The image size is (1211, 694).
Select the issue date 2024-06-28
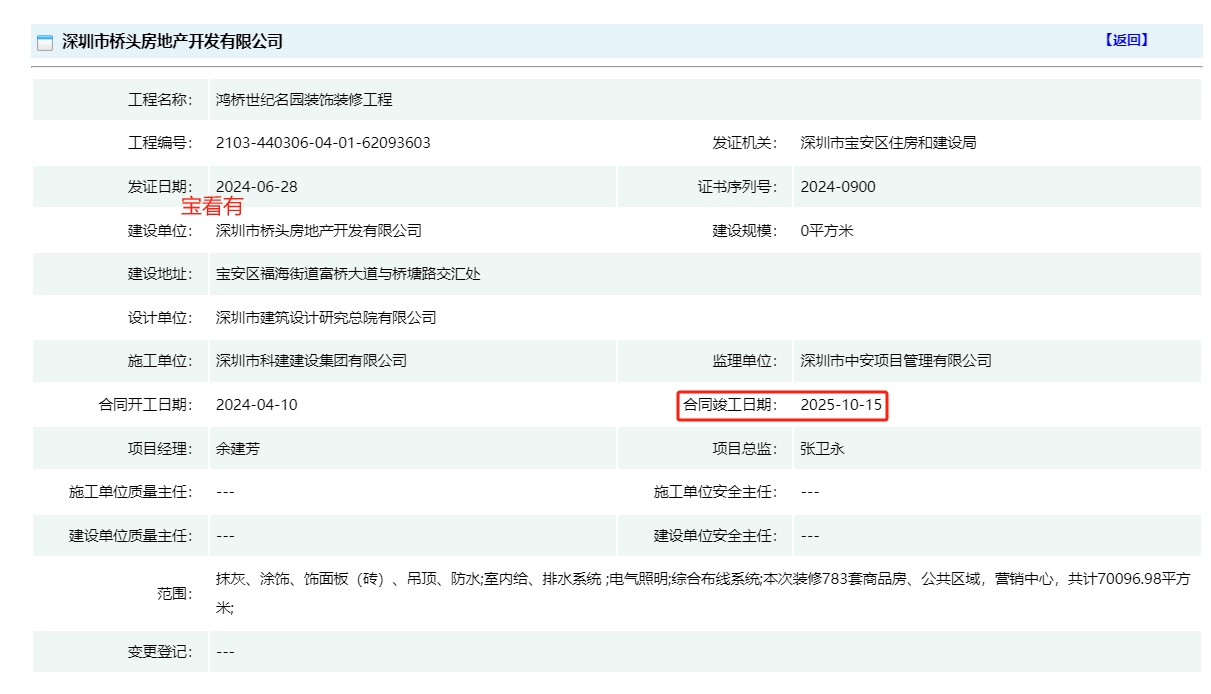(256, 187)
